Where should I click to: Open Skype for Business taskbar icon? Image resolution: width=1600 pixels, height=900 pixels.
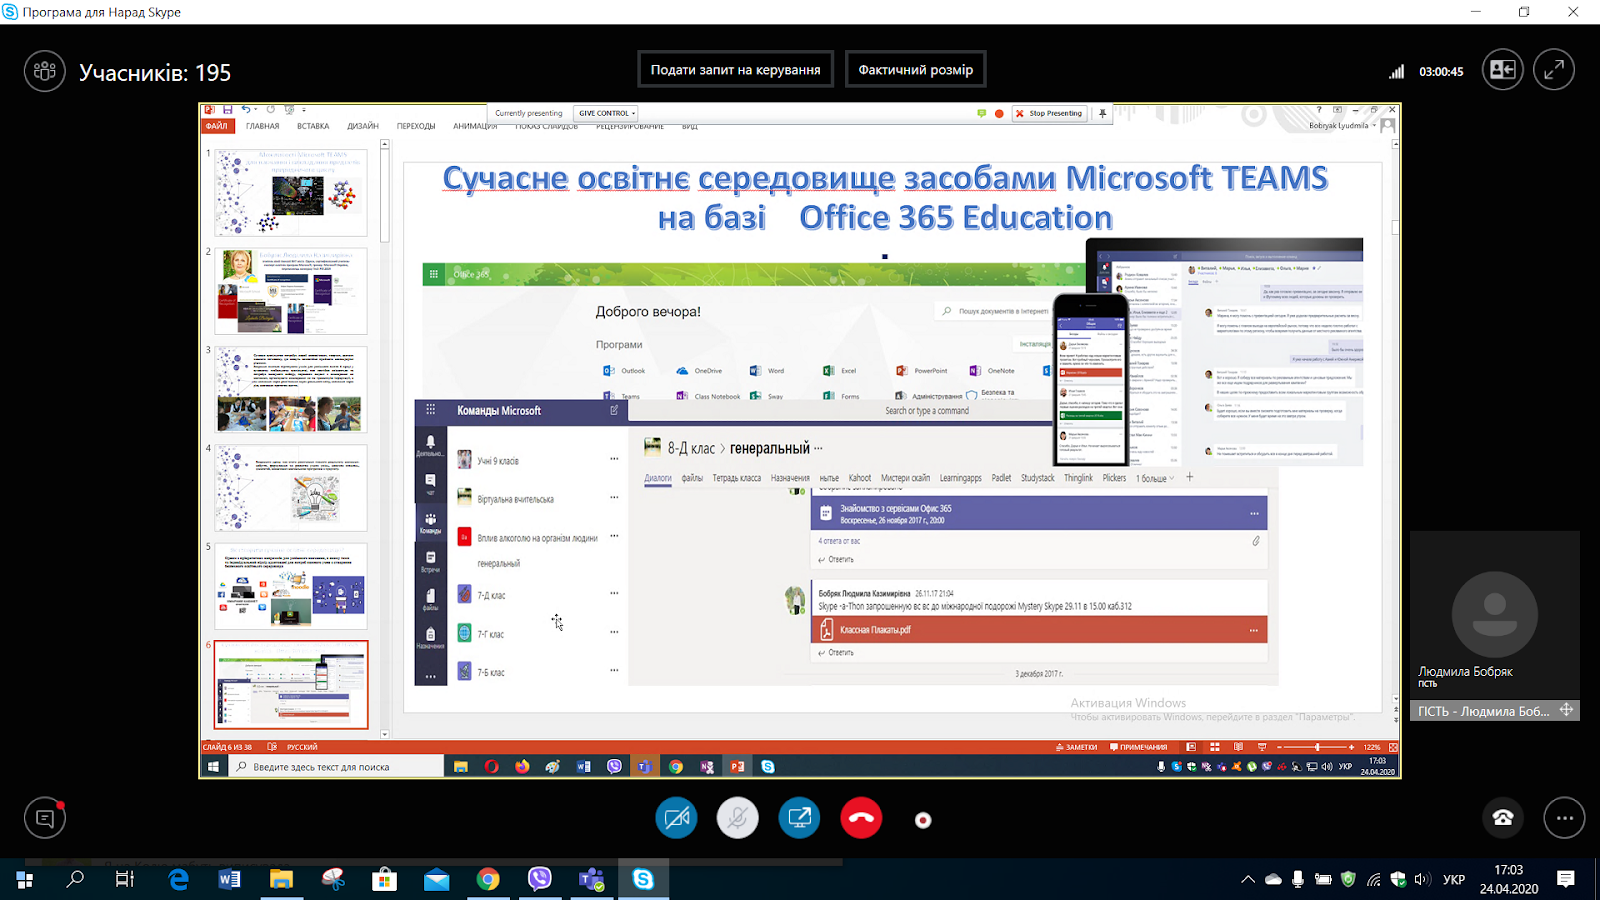coord(643,879)
